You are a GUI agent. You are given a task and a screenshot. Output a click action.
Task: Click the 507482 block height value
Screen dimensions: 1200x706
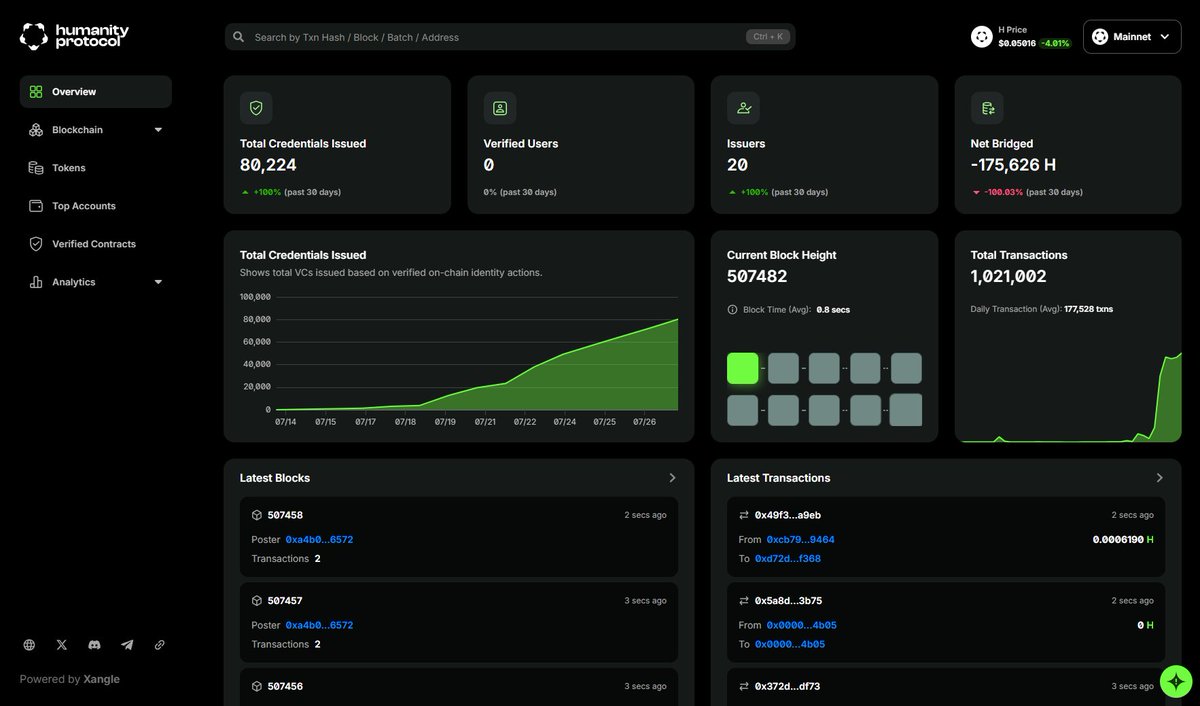coord(757,277)
